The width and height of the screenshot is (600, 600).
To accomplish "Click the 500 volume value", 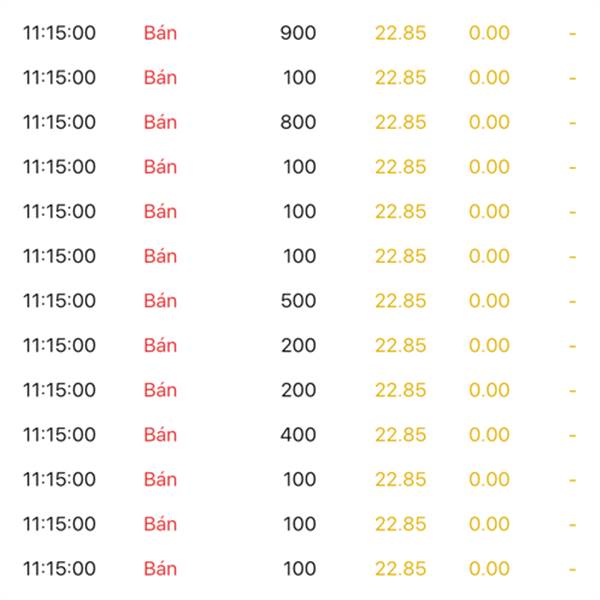I will (298, 301).
